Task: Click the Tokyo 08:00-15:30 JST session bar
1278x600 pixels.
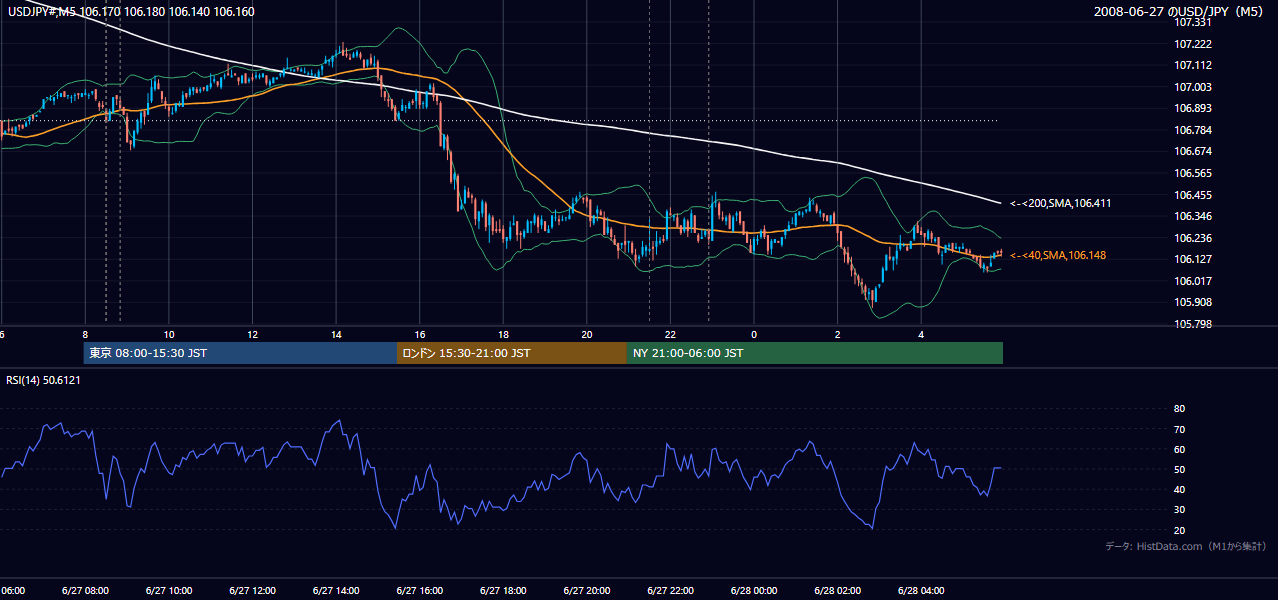Action: (x=240, y=353)
